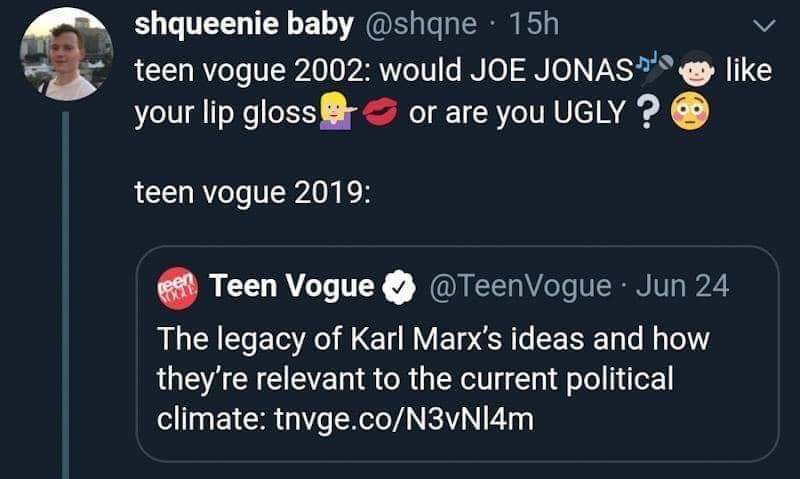This screenshot has height=479, width=800.
Task: Open the shqueenie baby display name
Action: pos(243,25)
